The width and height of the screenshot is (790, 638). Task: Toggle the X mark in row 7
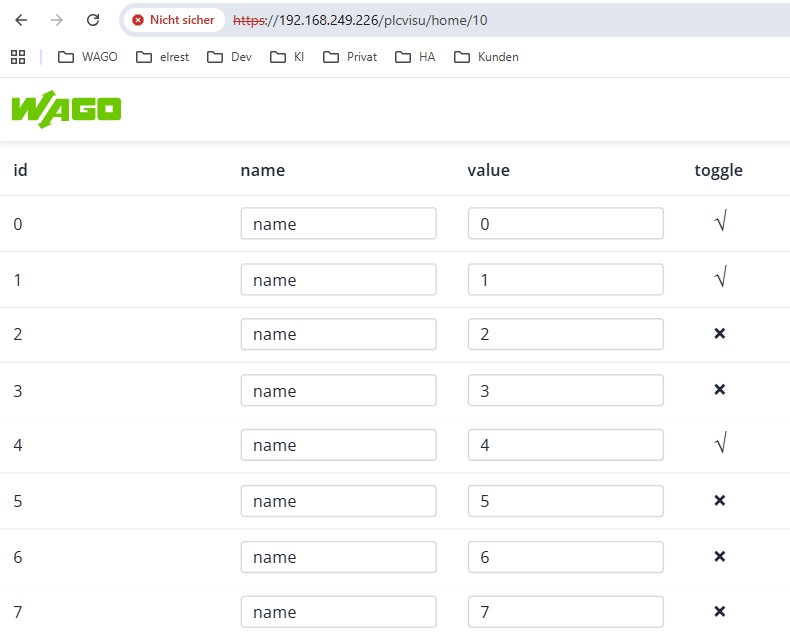pyautogui.click(x=719, y=611)
